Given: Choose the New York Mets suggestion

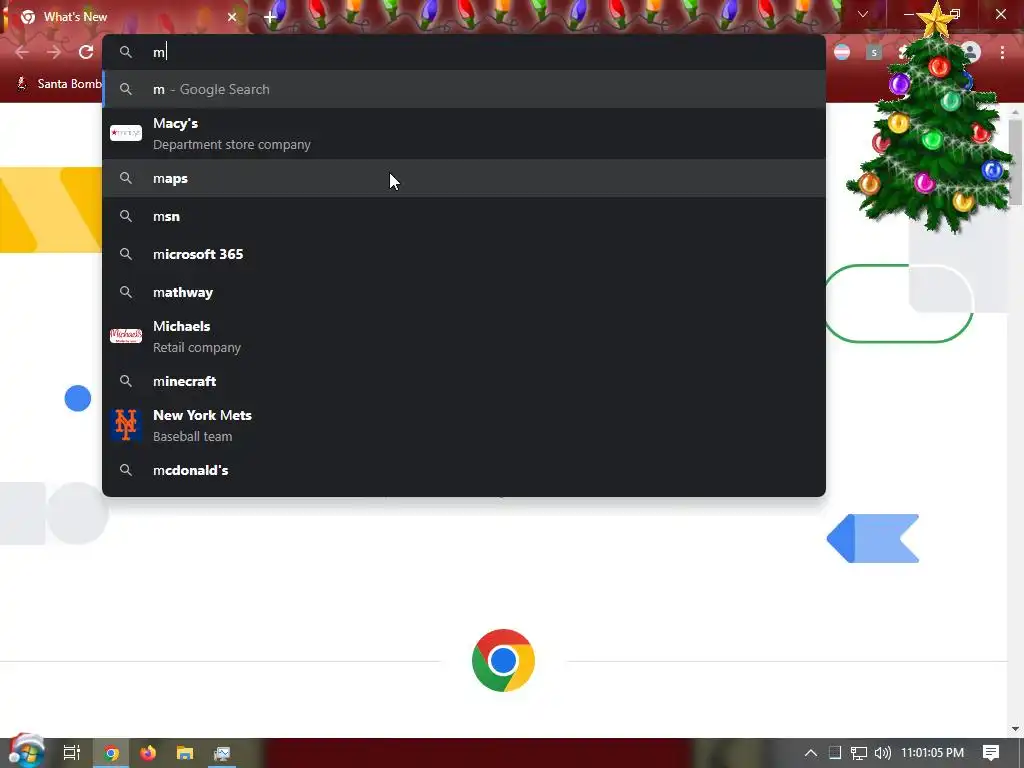Looking at the screenshot, I should point(464,425).
